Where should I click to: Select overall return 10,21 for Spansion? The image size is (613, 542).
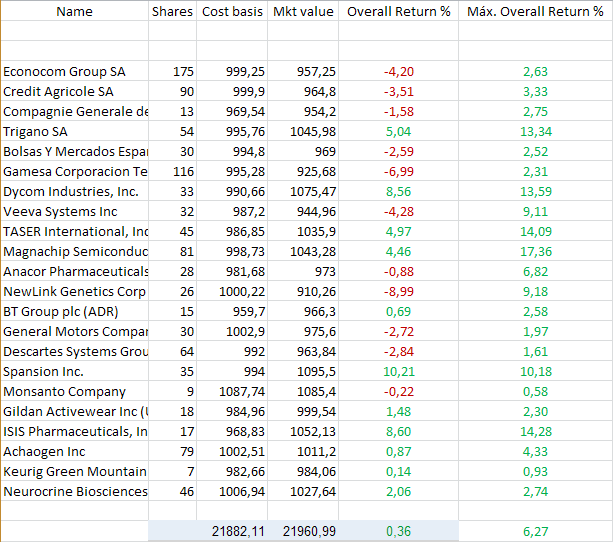tap(399, 371)
